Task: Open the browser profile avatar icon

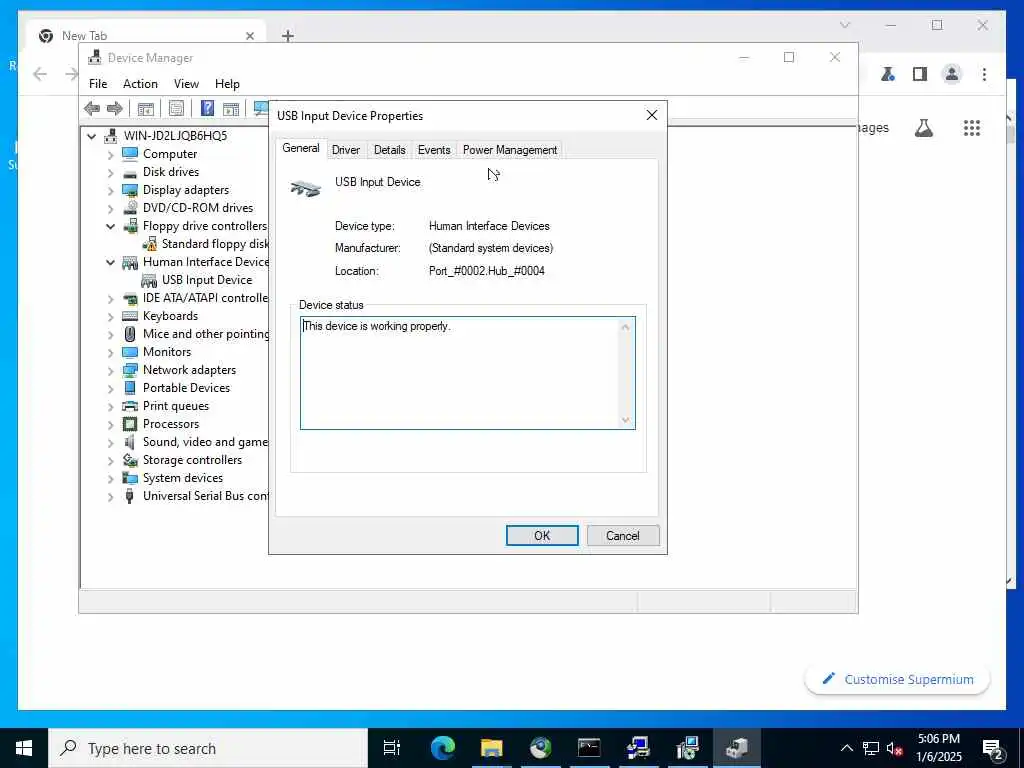Action: [952, 74]
